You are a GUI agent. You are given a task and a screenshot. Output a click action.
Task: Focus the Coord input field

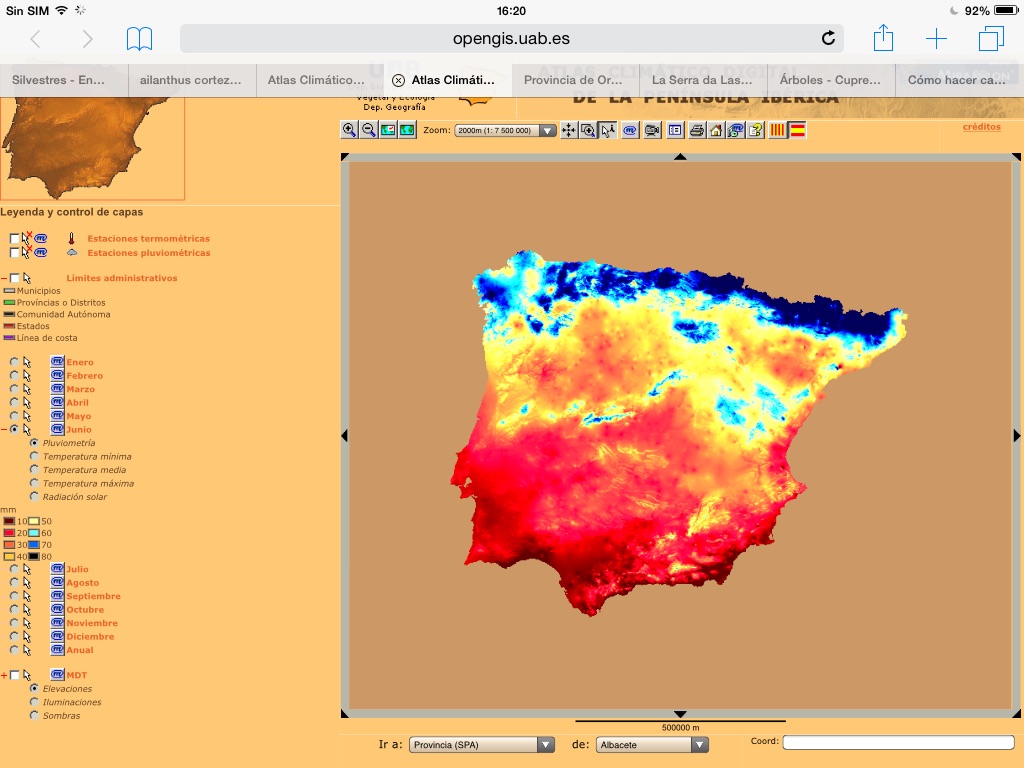point(899,742)
